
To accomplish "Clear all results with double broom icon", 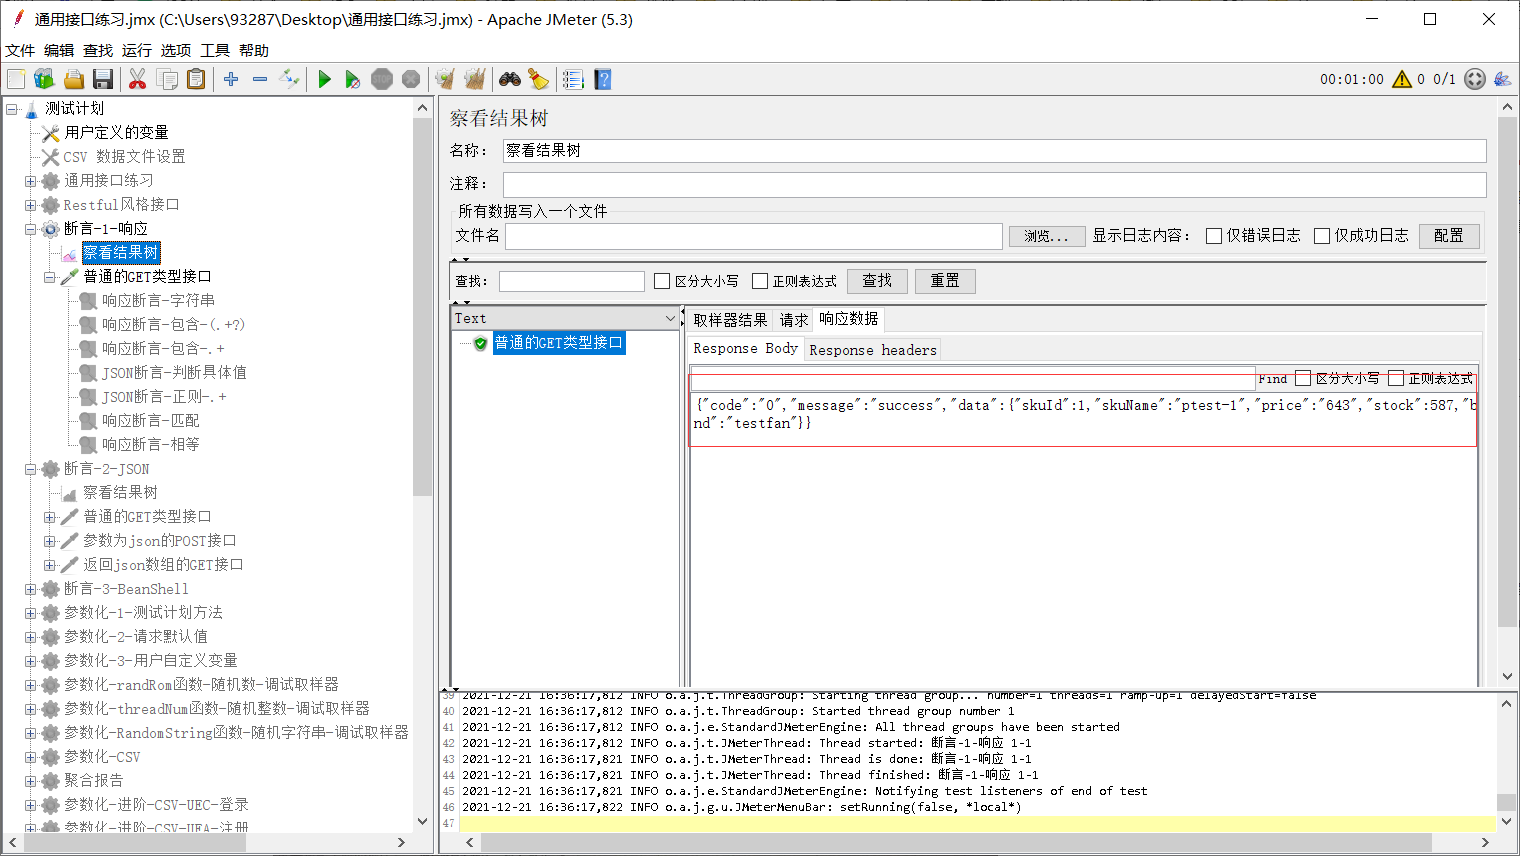I will pyautogui.click(x=475, y=79).
